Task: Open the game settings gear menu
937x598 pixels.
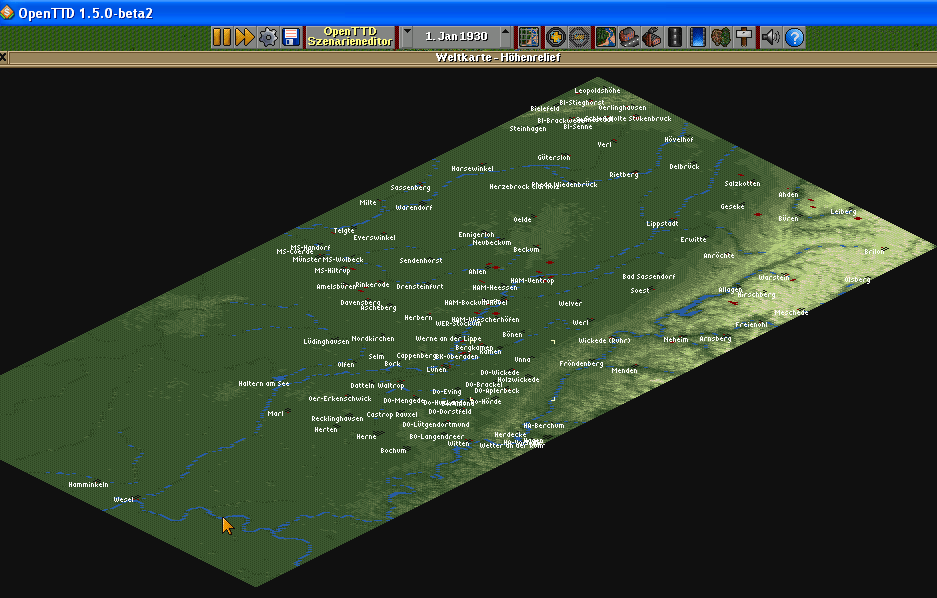Action: pyautogui.click(x=268, y=37)
